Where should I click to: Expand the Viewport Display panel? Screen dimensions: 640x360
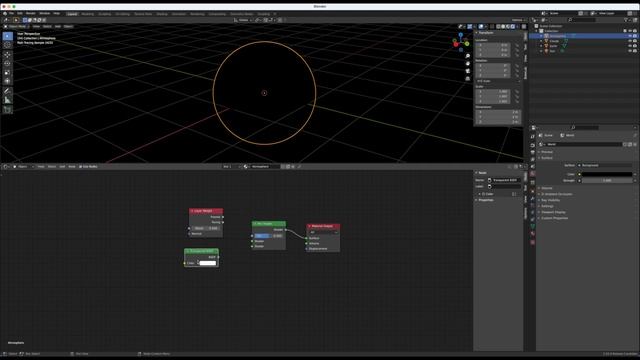(x=553, y=212)
